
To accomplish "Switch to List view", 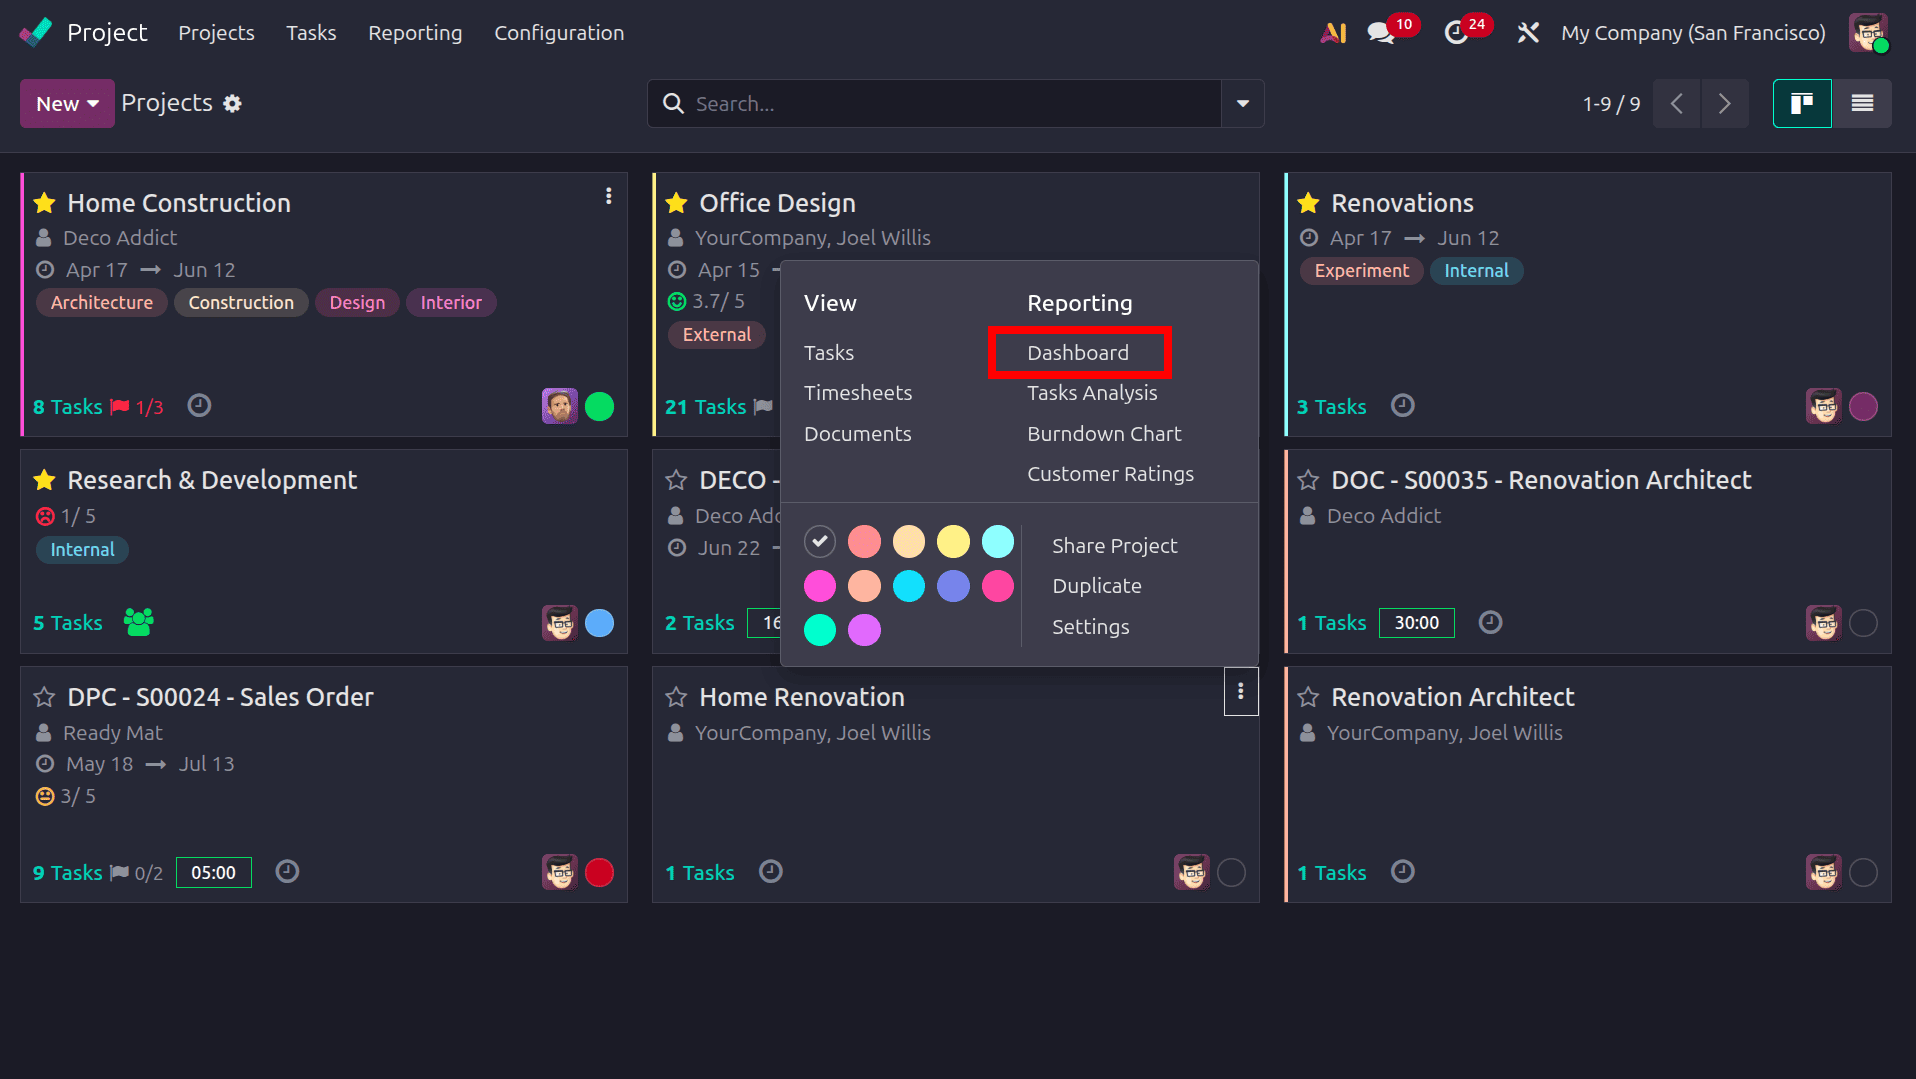I will [x=1862, y=103].
